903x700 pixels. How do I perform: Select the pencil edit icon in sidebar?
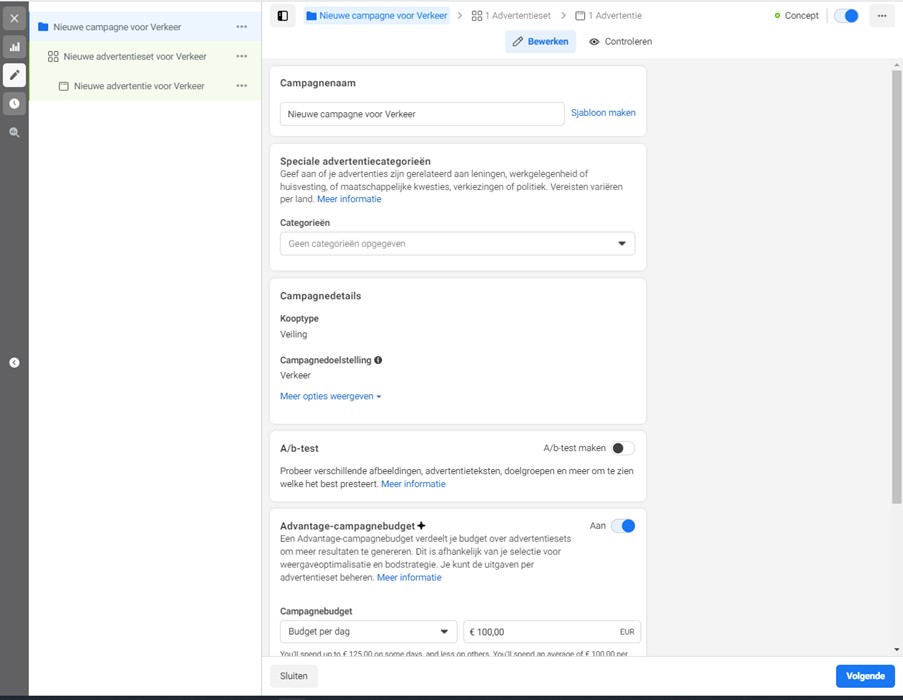[14, 75]
